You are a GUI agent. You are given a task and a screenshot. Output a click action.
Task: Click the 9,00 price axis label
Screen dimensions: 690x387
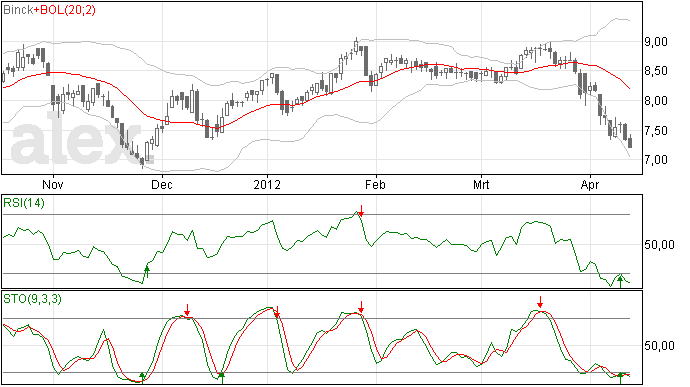tap(656, 42)
